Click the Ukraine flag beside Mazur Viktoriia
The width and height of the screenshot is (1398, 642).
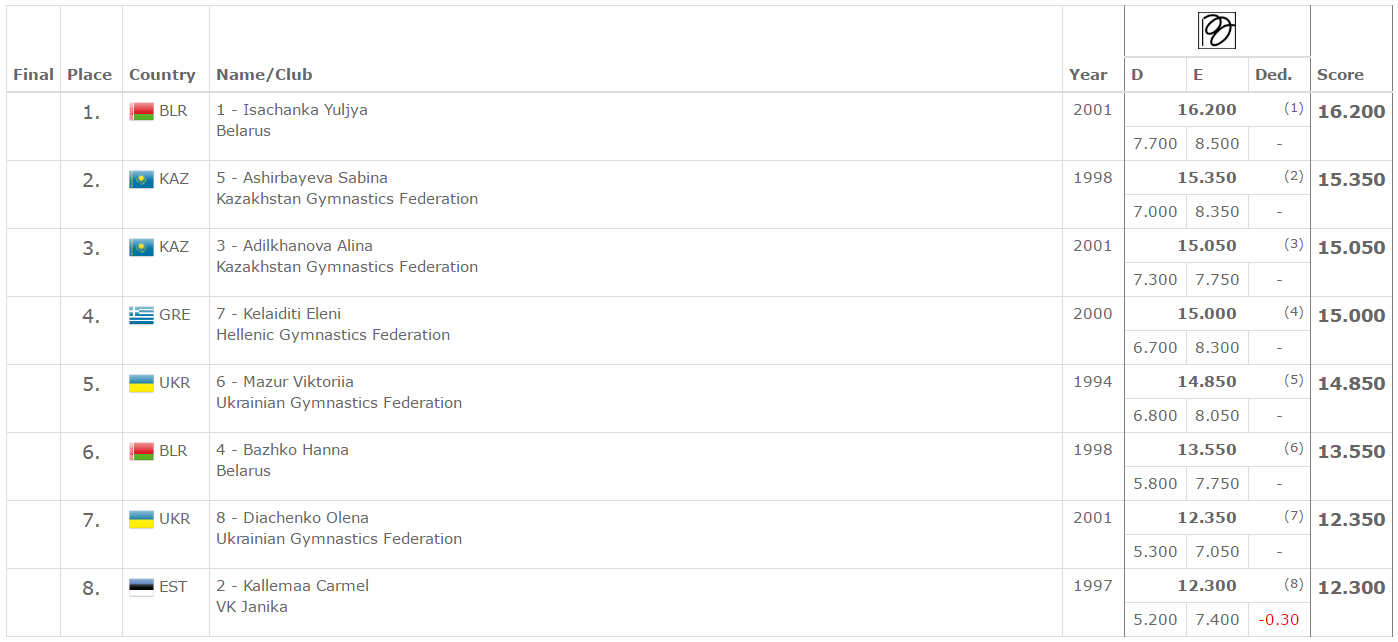point(141,383)
